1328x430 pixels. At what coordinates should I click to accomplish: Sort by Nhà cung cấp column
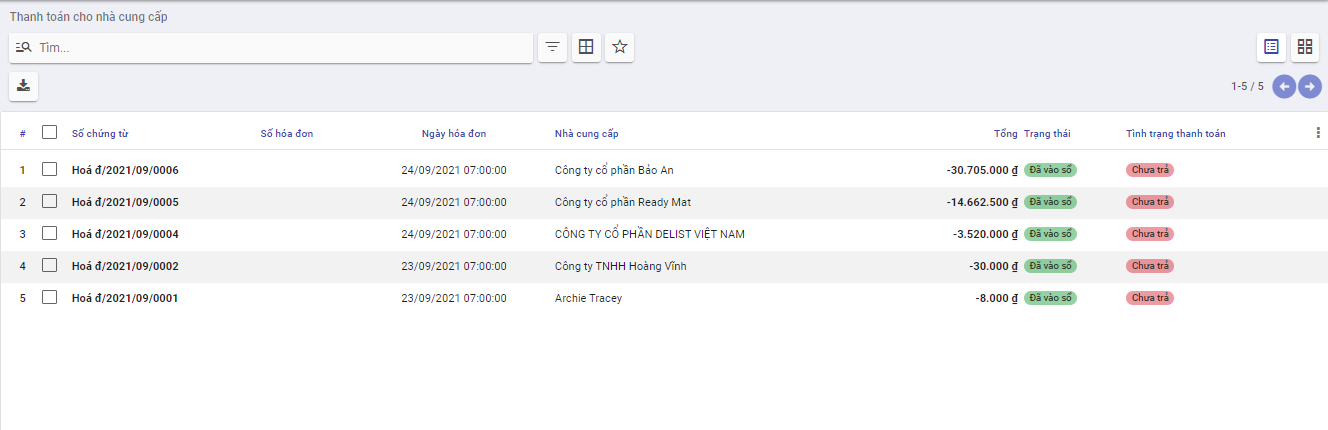point(587,134)
